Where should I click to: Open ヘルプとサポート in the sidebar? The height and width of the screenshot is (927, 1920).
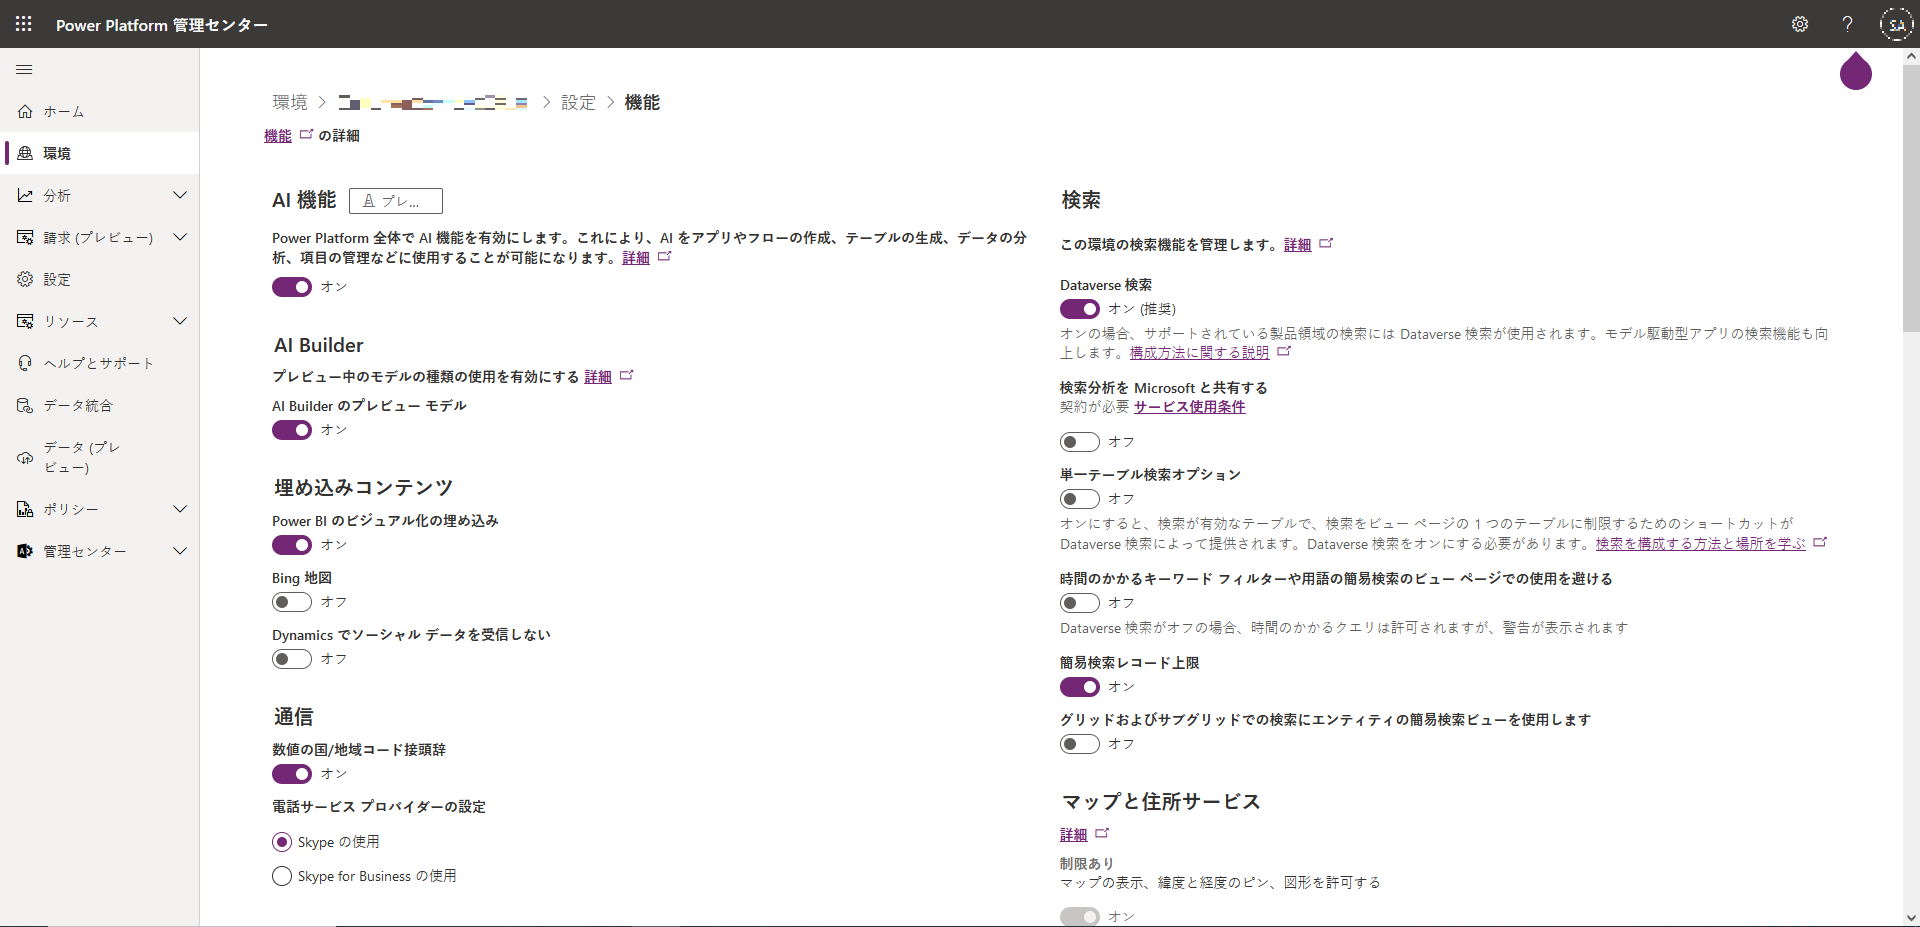pyautogui.click(x=100, y=363)
